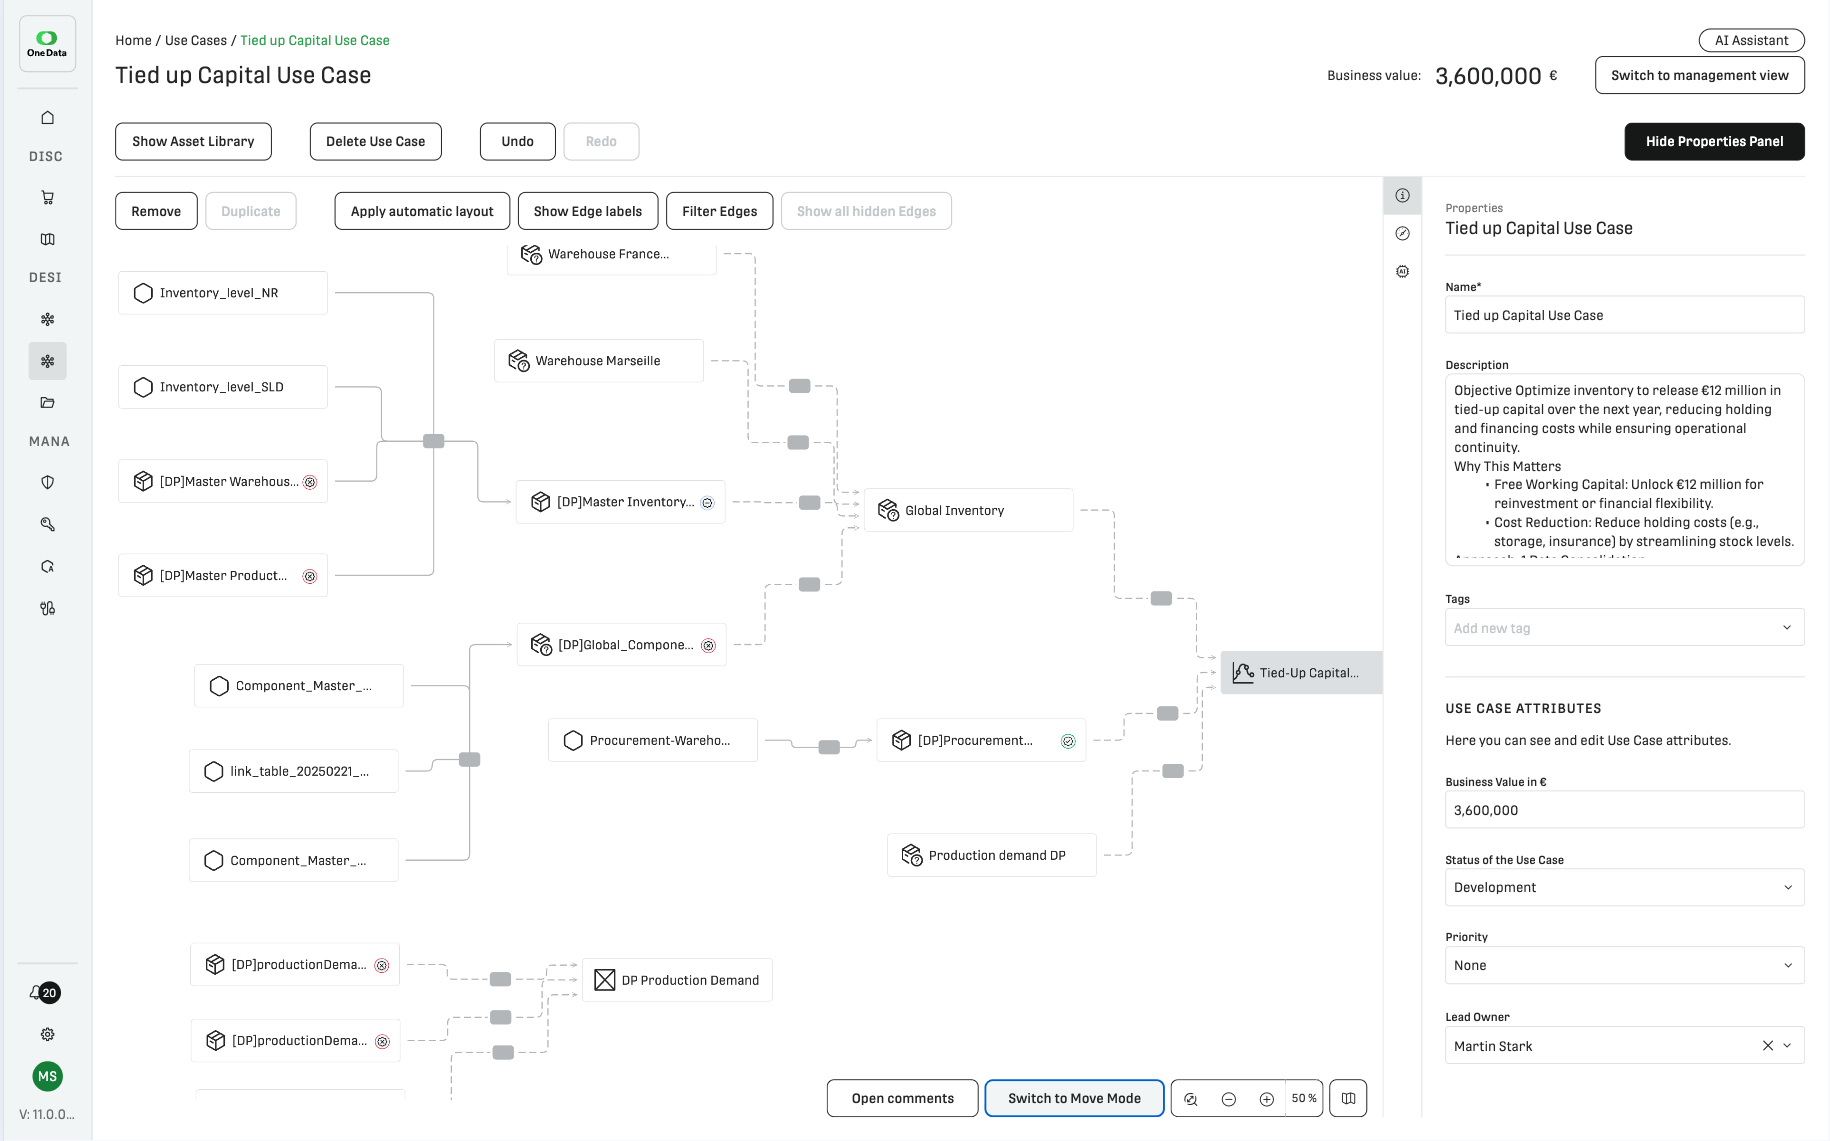The width and height of the screenshot is (1830, 1141).
Task: Hide Properties Panel
Action: tap(1714, 142)
